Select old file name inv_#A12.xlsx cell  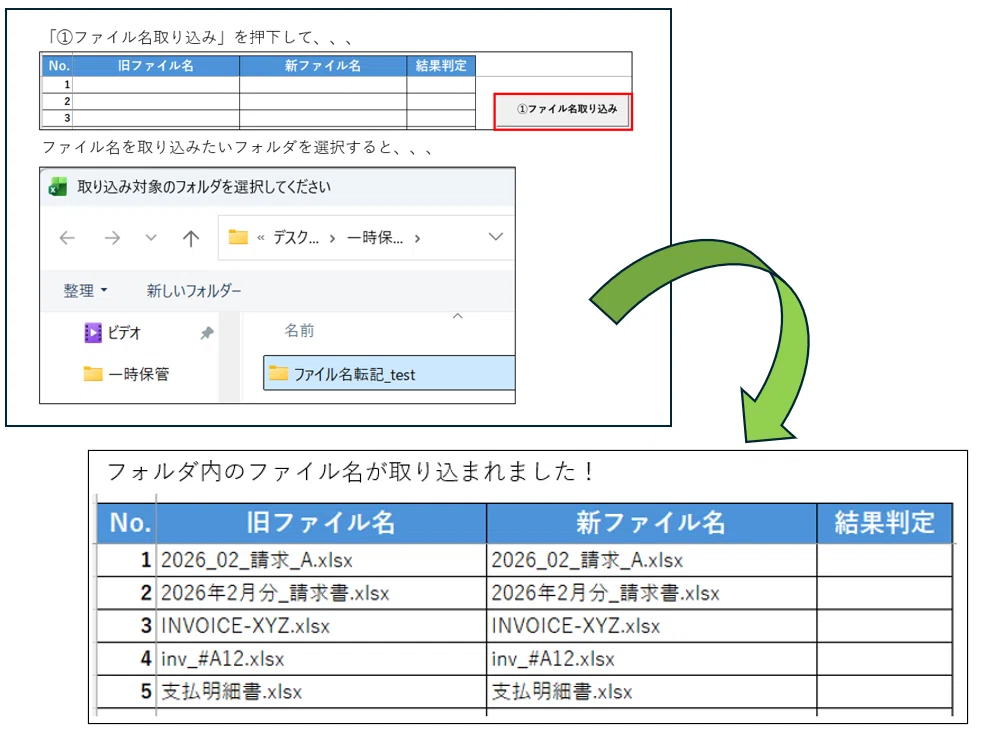321,659
